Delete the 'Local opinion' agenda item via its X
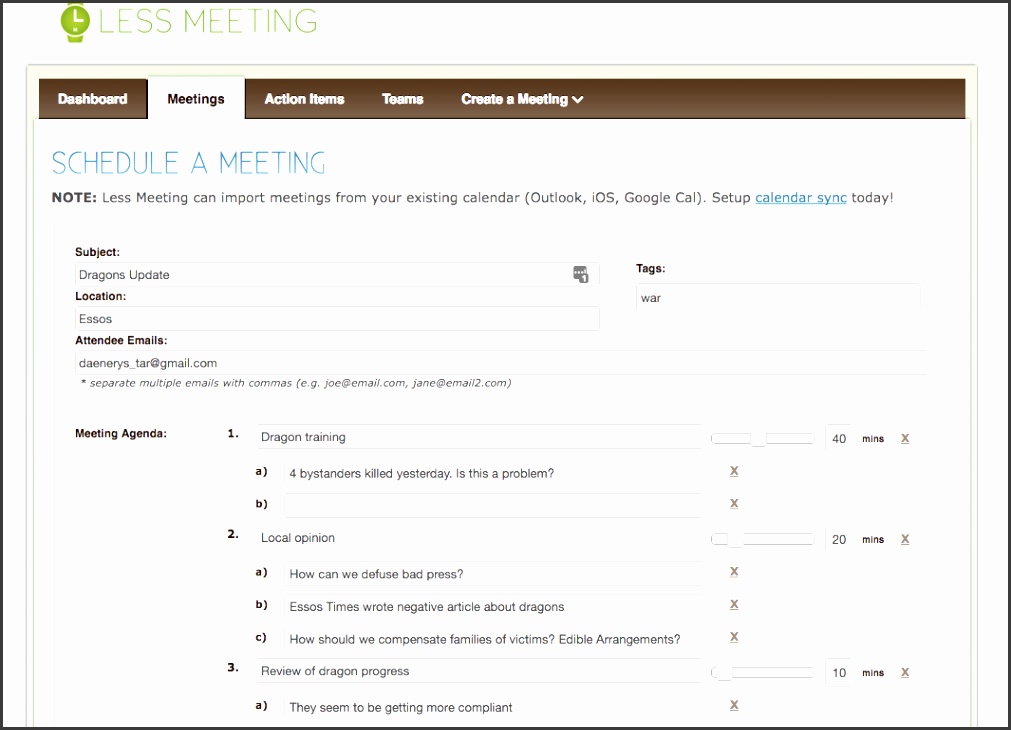 (x=905, y=539)
